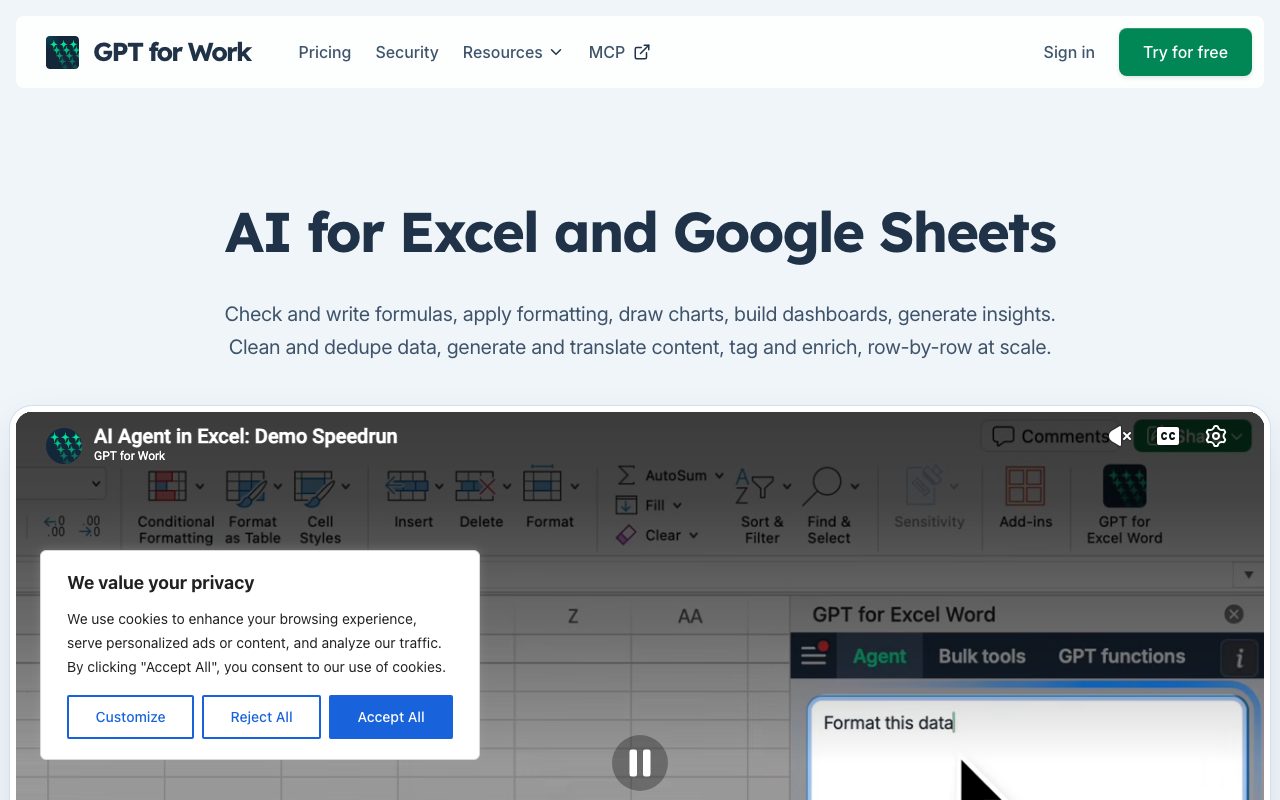The height and width of the screenshot is (800, 1280).
Task: Switch to the Bulk tools tab
Action: pyautogui.click(x=982, y=656)
